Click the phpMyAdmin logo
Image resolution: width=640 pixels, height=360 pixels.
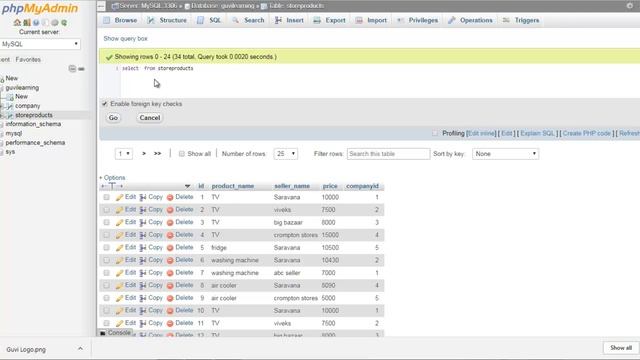pos(40,8)
